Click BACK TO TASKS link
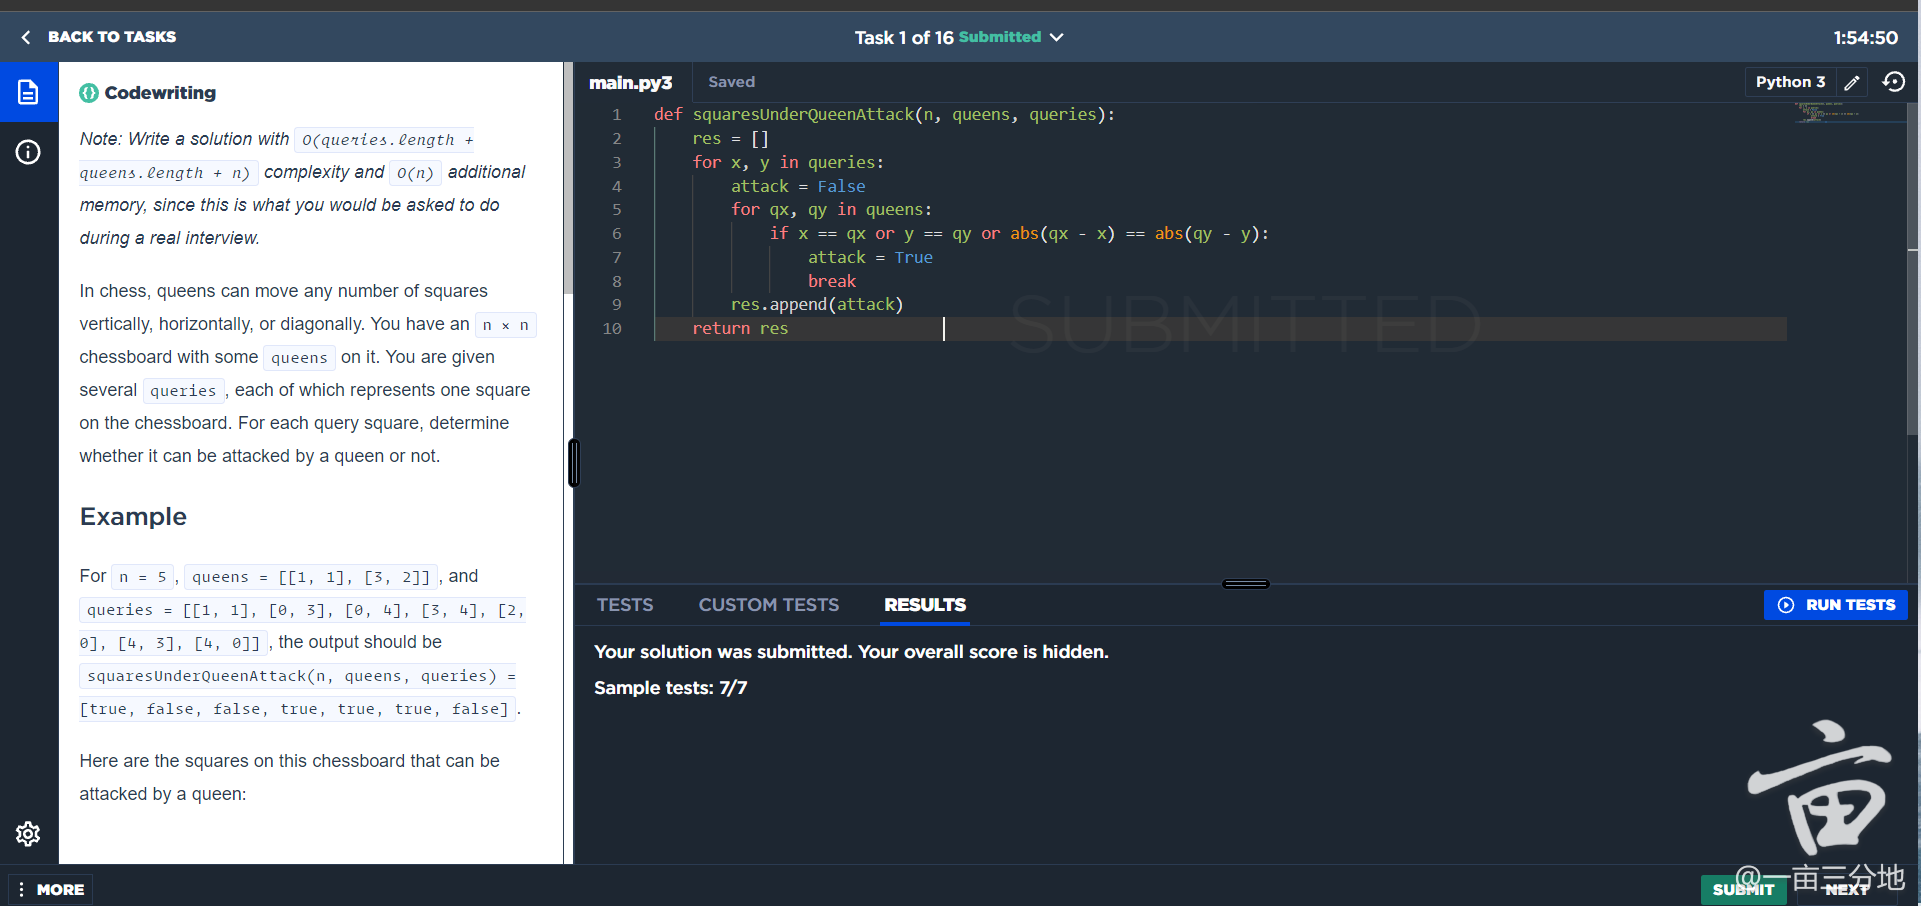Screen dimensions: 1921x906 coord(112,37)
